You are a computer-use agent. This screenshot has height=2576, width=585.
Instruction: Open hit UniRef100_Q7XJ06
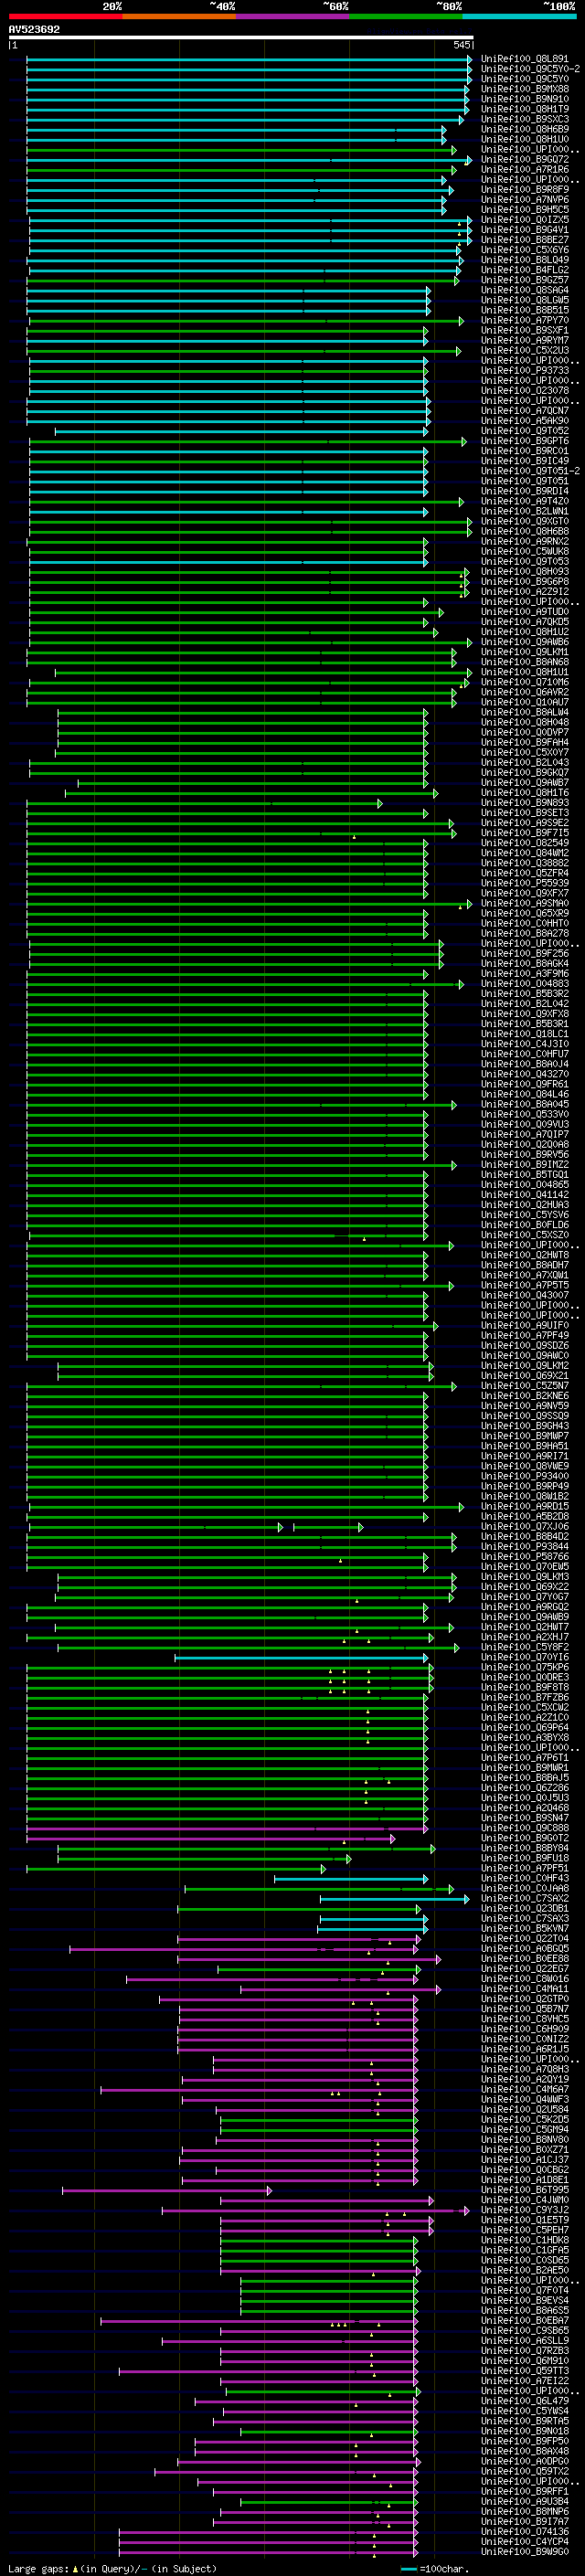point(524,1527)
